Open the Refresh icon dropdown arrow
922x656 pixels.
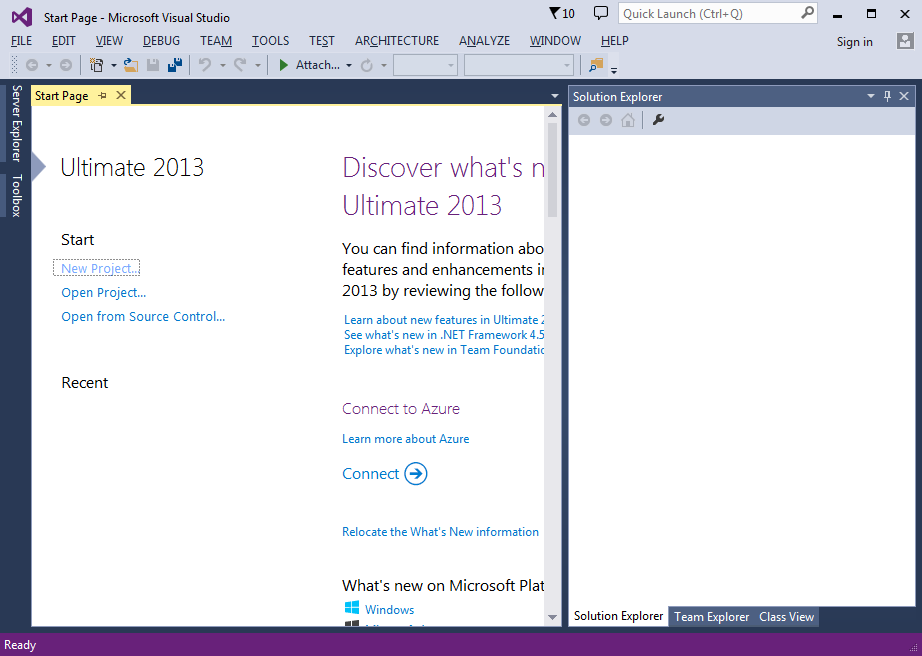pos(383,65)
